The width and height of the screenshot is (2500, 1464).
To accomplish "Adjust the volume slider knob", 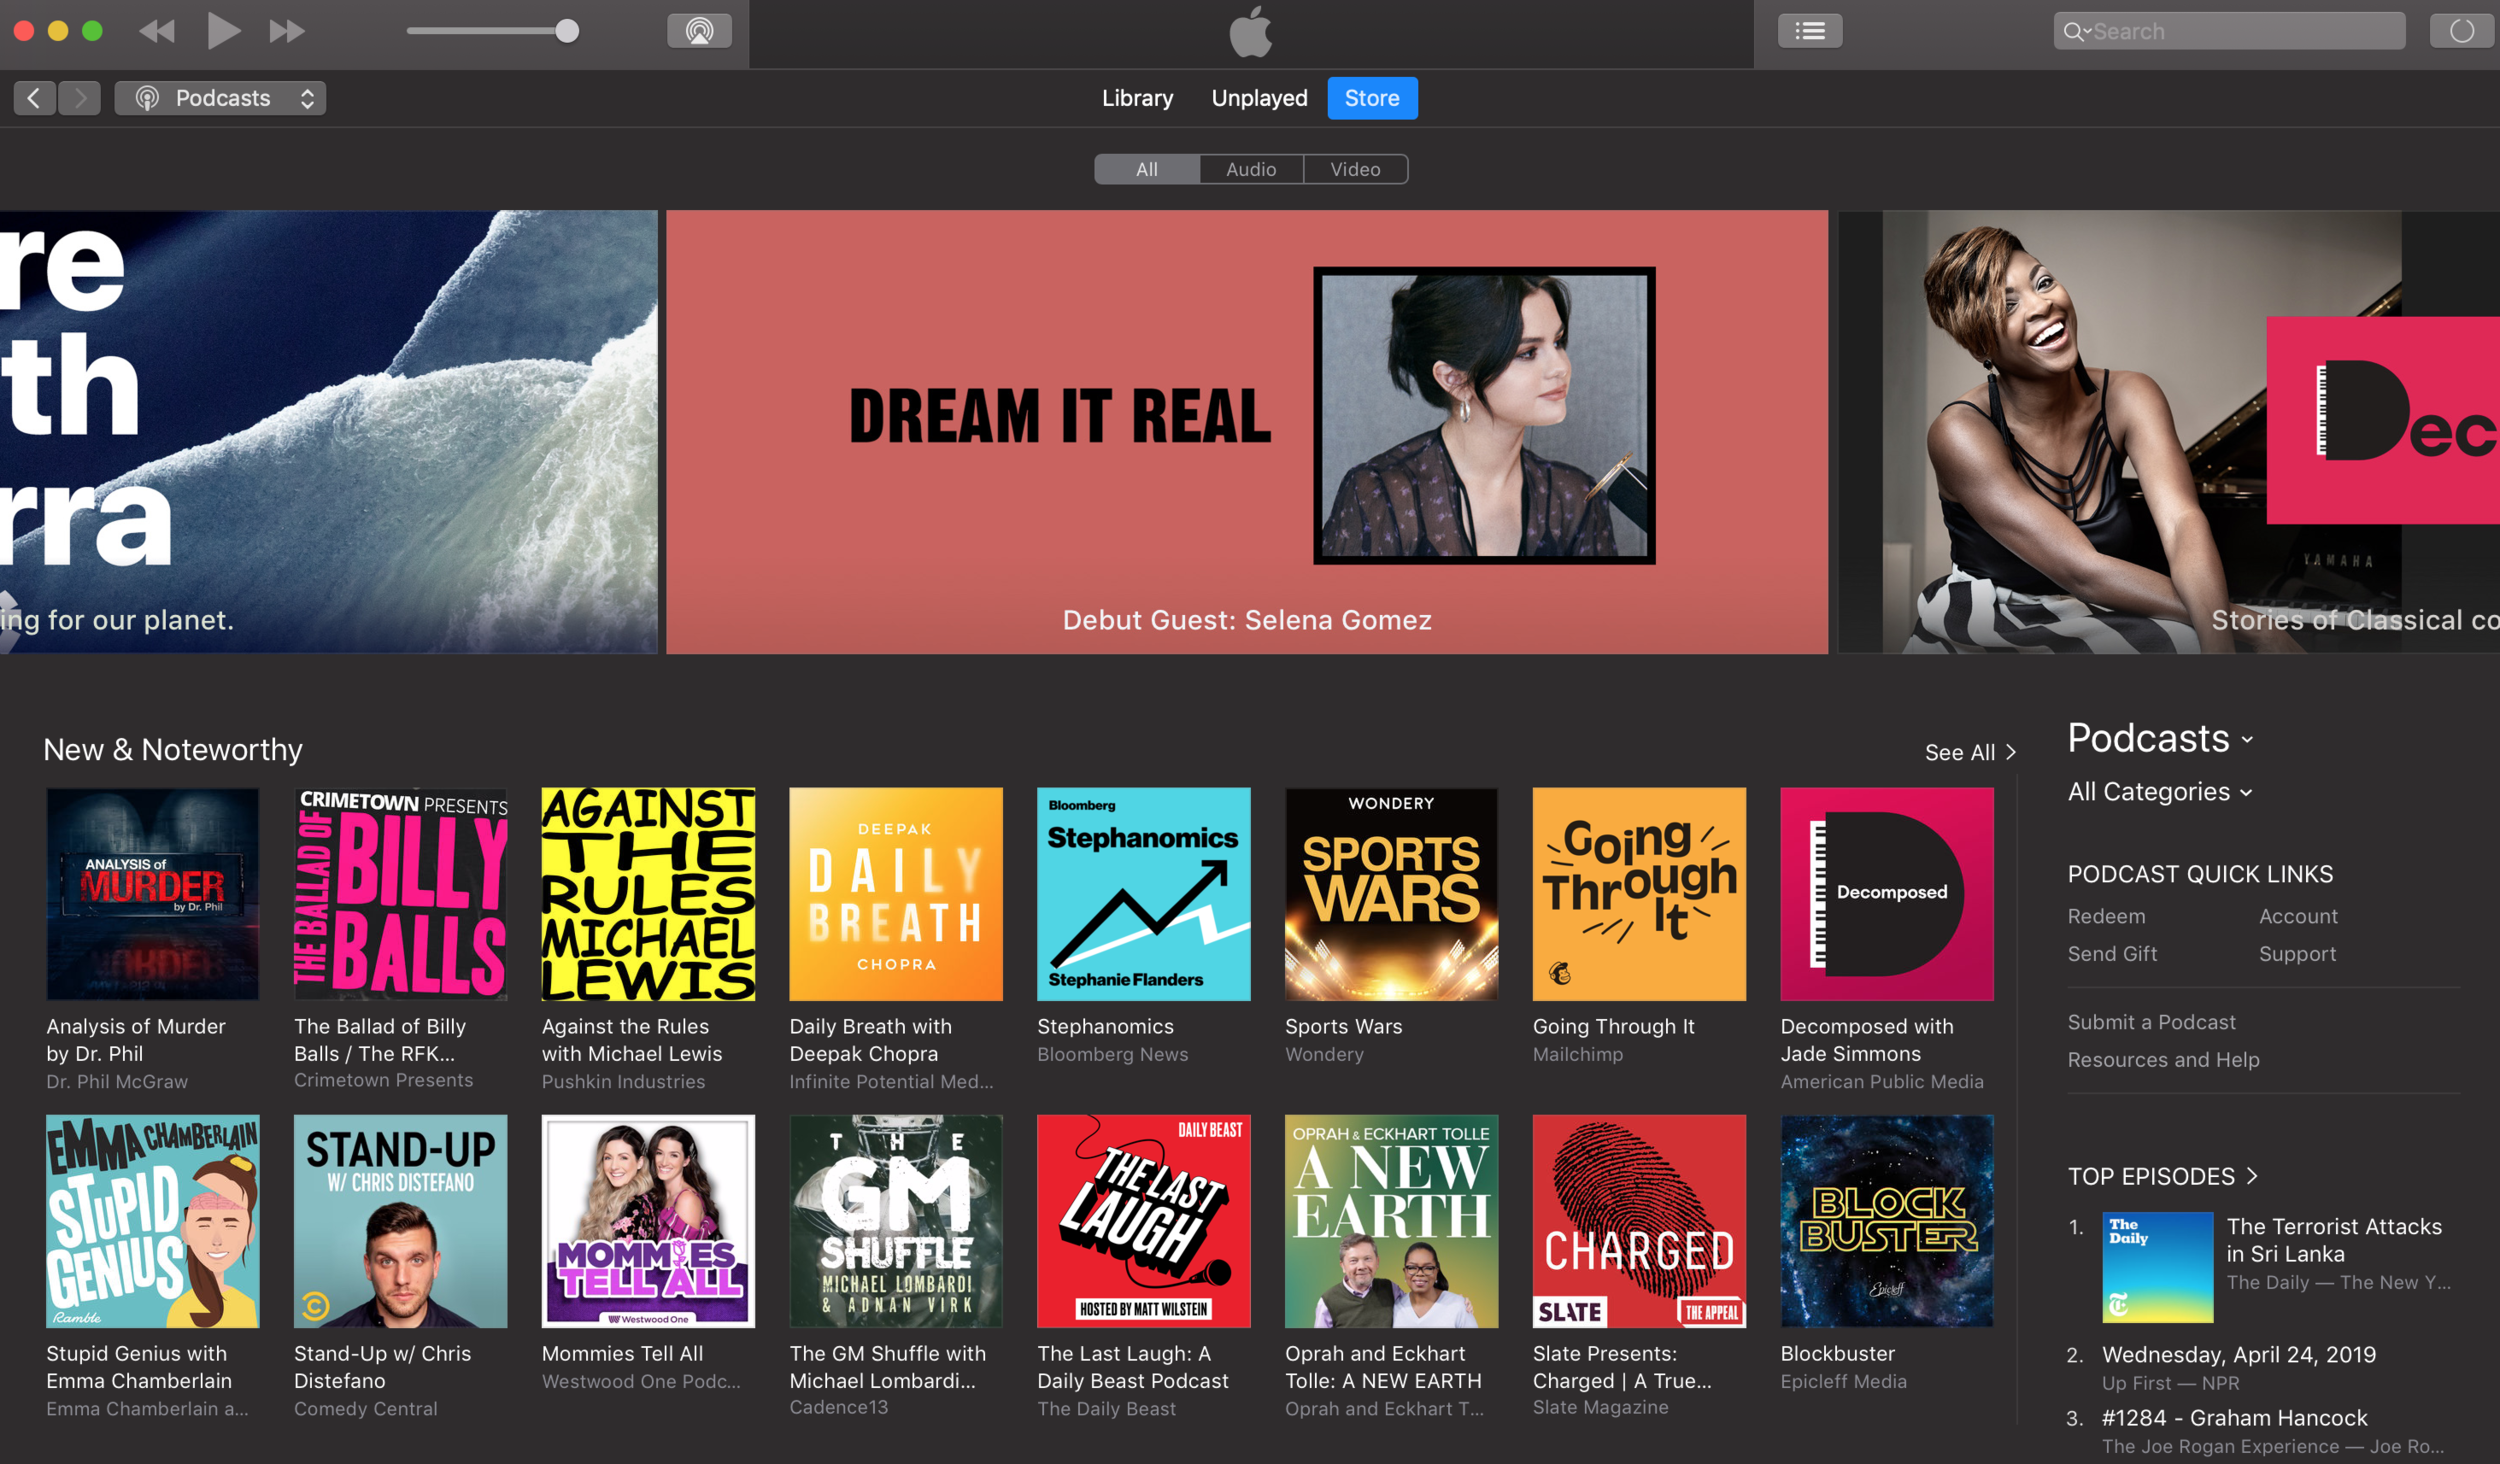I will pyautogui.click(x=567, y=31).
